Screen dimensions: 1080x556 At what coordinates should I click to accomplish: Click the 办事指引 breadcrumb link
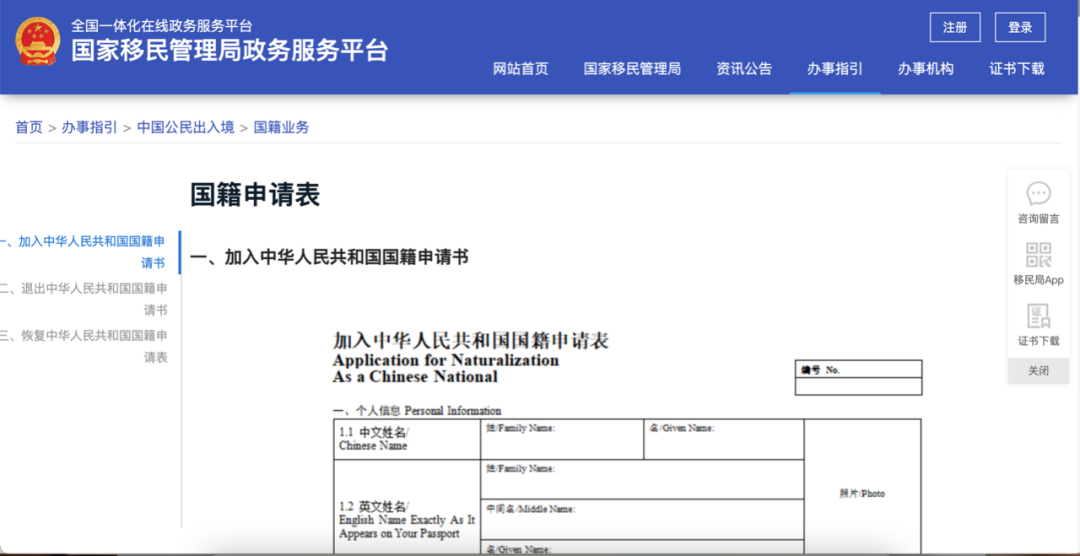tap(90, 127)
